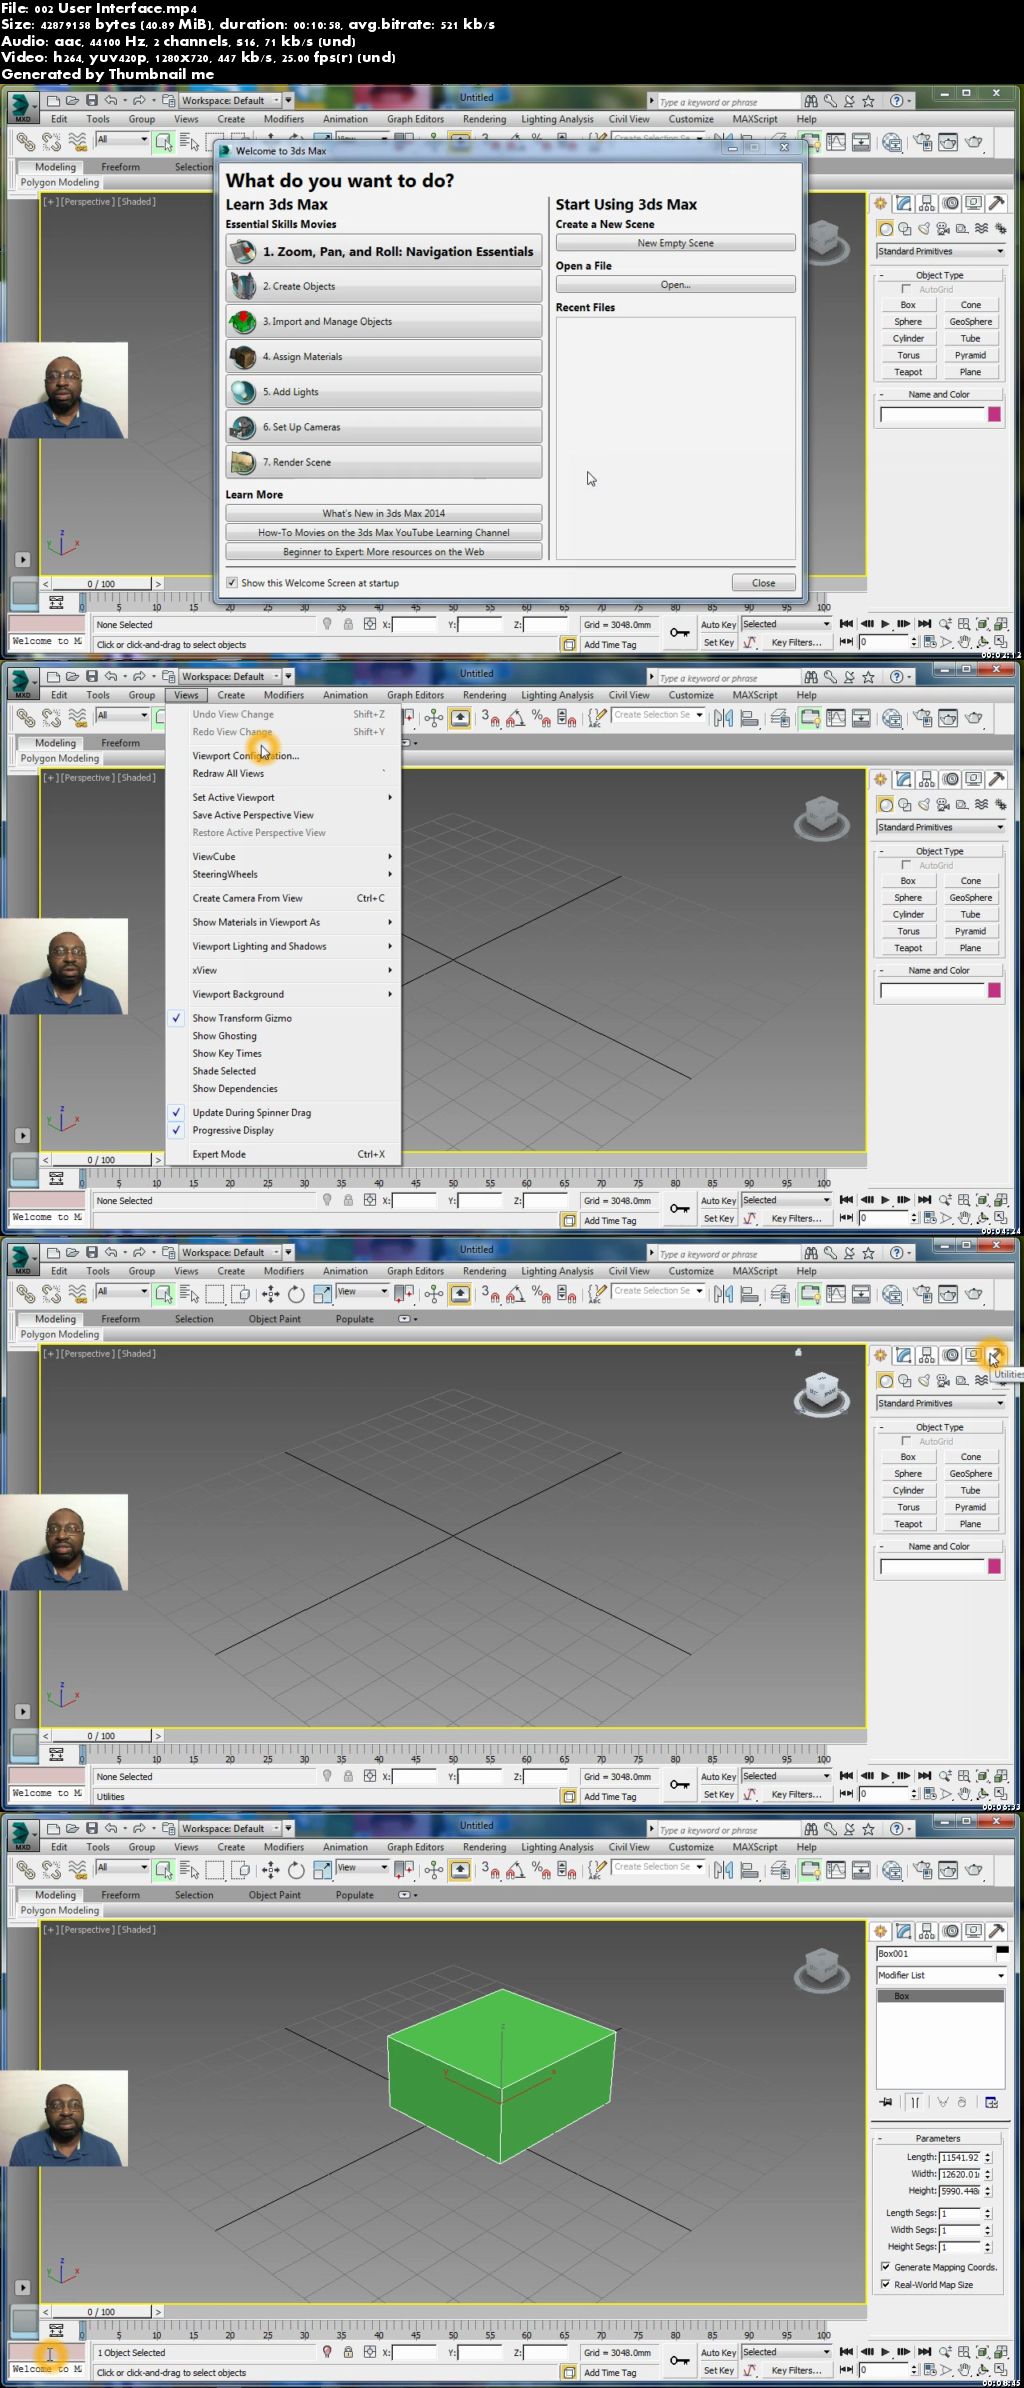Click the Hierarchy tab icon in green box frame

click(x=927, y=1931)
